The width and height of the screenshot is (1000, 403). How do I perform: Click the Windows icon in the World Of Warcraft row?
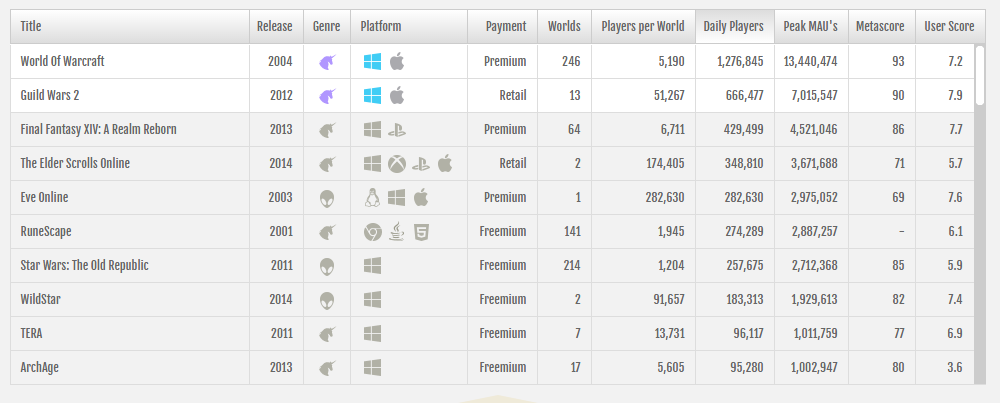pos(372,62)
